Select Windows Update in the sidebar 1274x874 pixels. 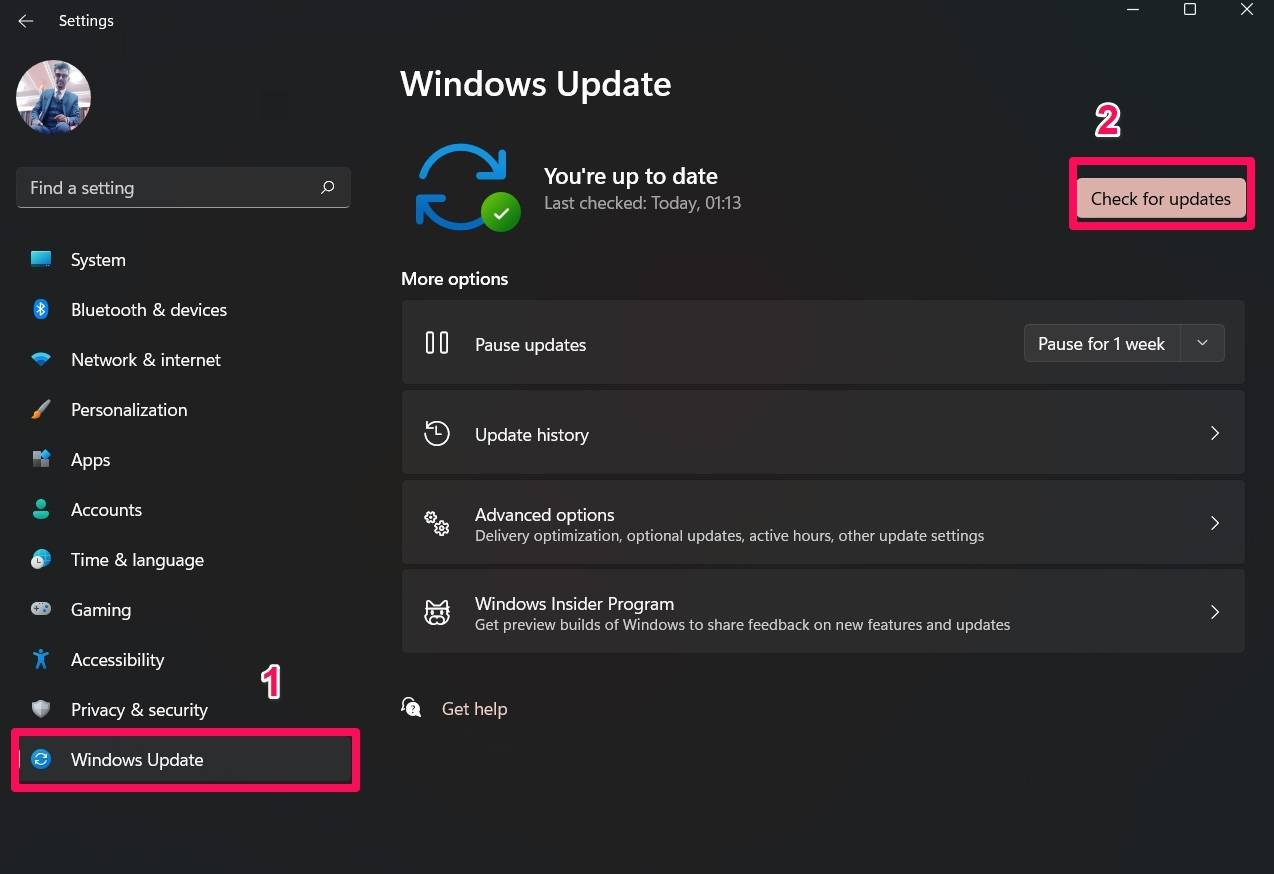[137, 760]
